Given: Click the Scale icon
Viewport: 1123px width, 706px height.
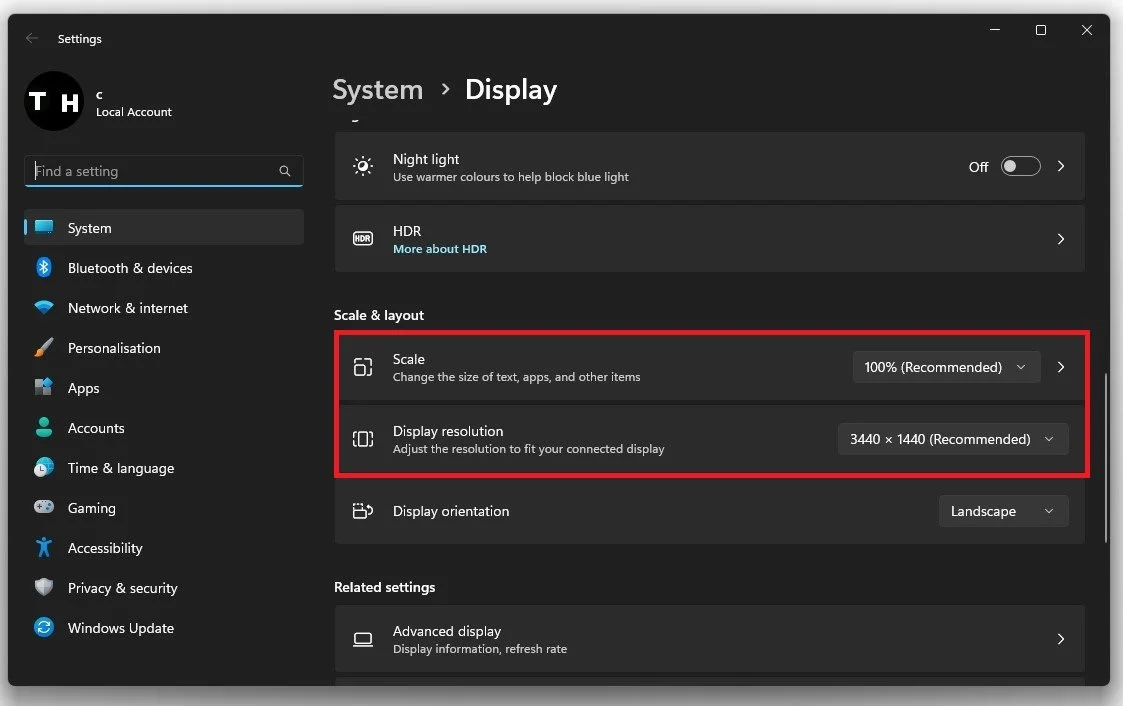Looking at the screenshot, I should tap(363, 367).
